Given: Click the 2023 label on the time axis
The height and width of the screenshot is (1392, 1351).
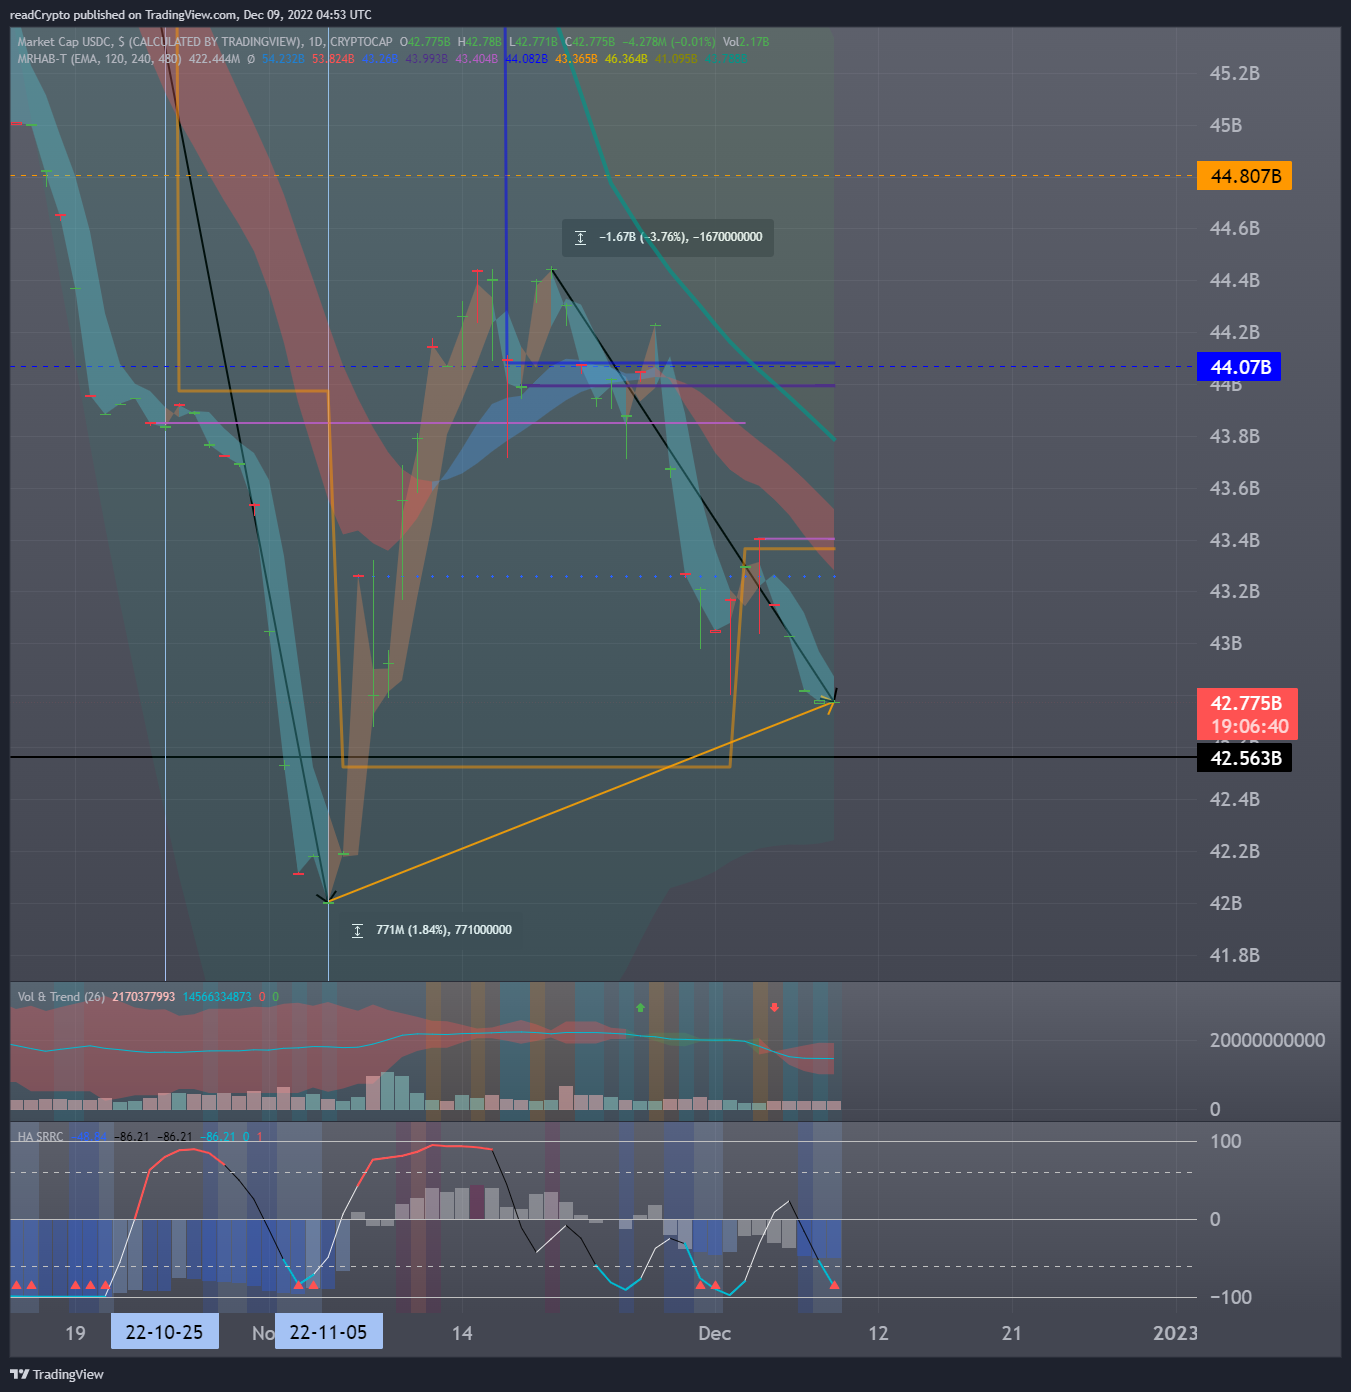Looking at the screenshot, I should (x=1175, y=1333).
